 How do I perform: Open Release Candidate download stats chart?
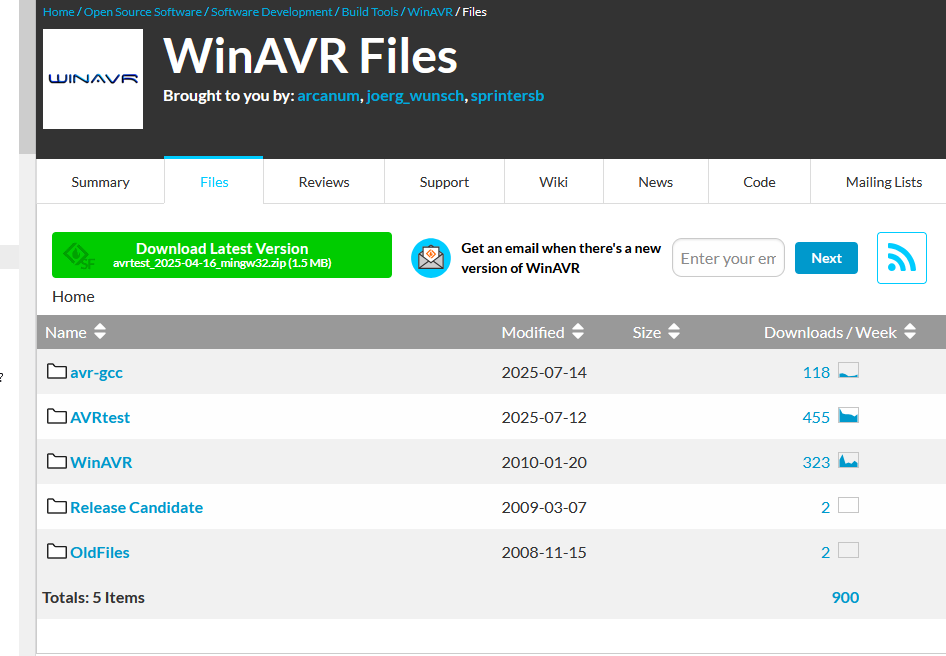click(x=848, y=505)
